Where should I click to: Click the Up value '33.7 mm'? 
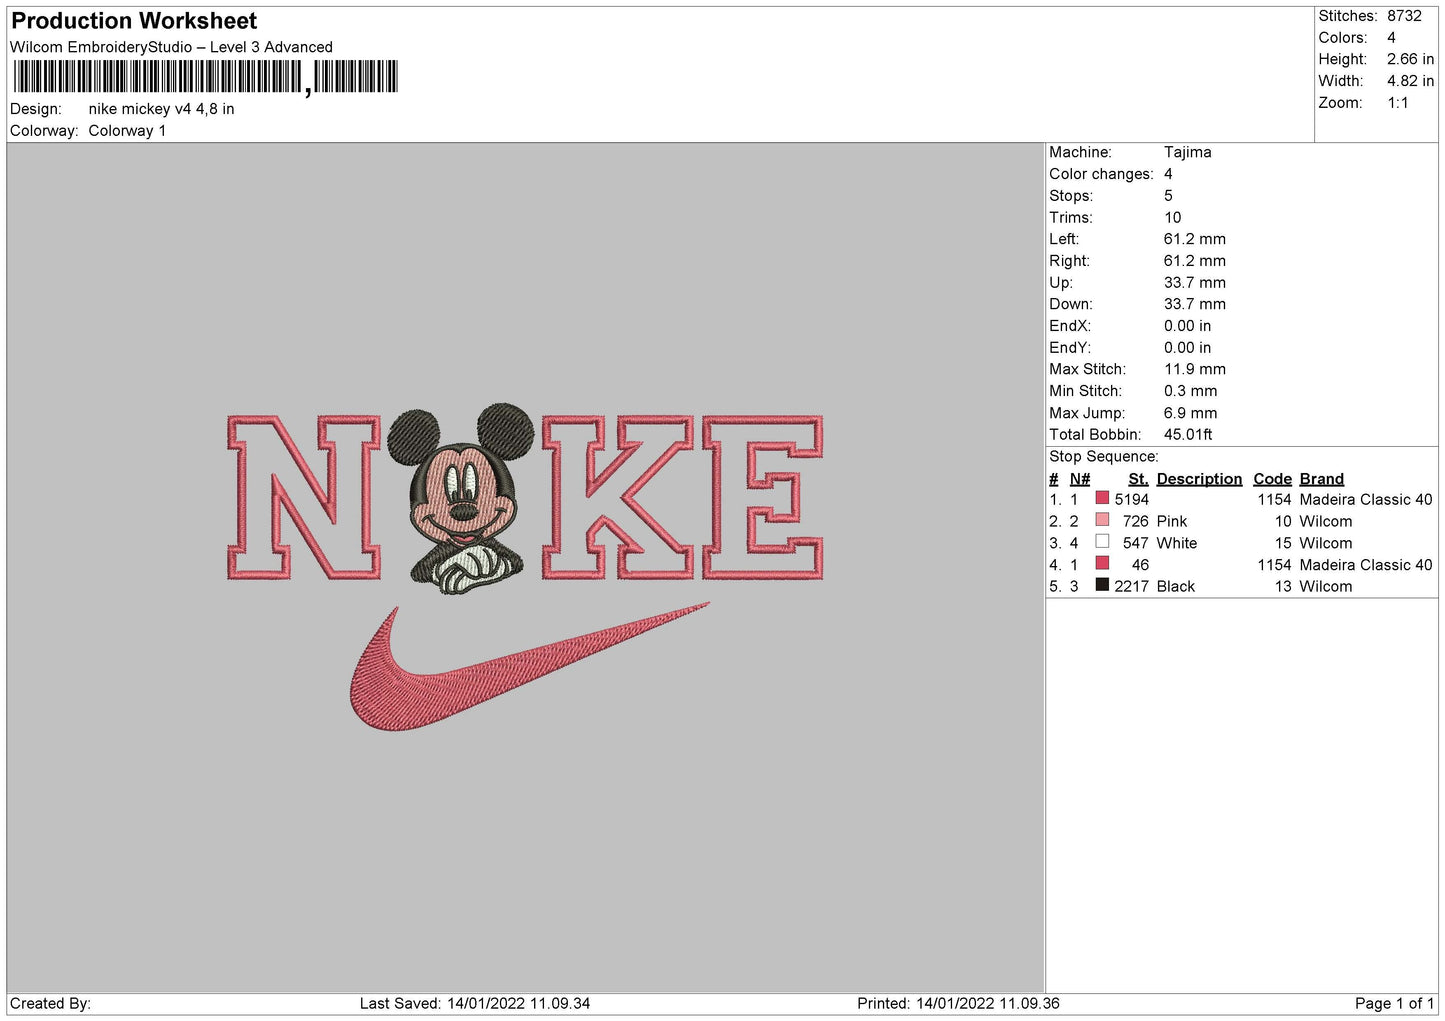(1194, 283)
